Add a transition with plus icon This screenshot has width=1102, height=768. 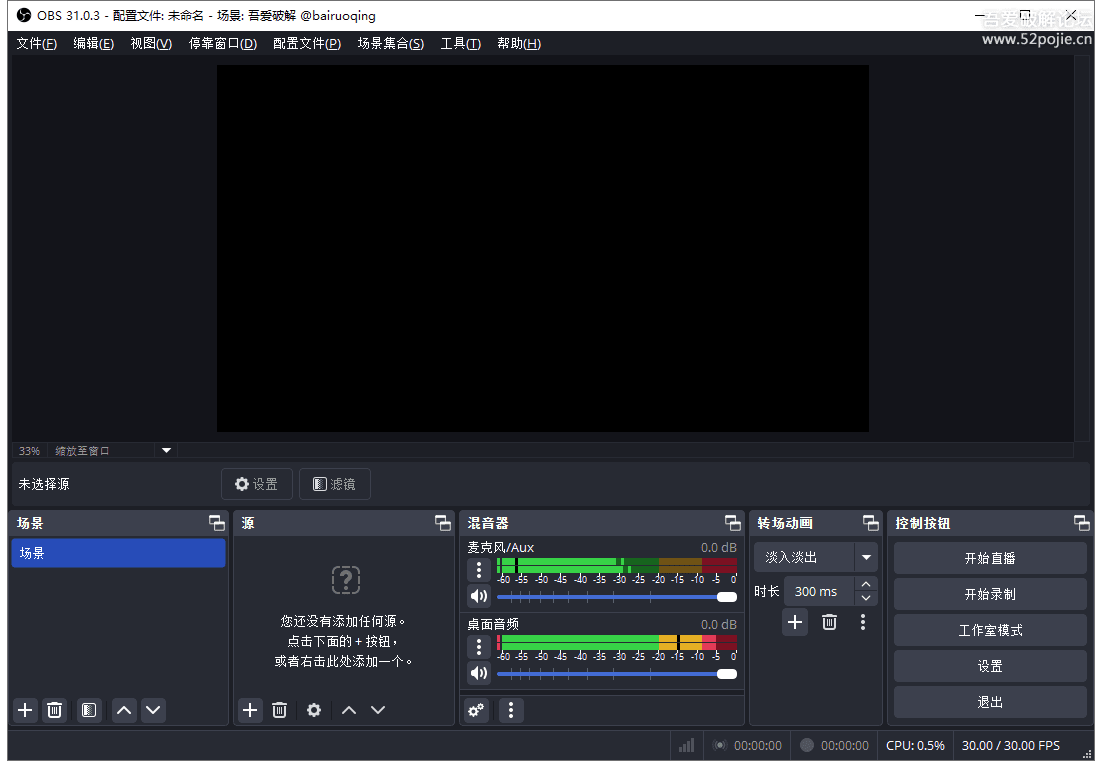[x=795, y=622]
